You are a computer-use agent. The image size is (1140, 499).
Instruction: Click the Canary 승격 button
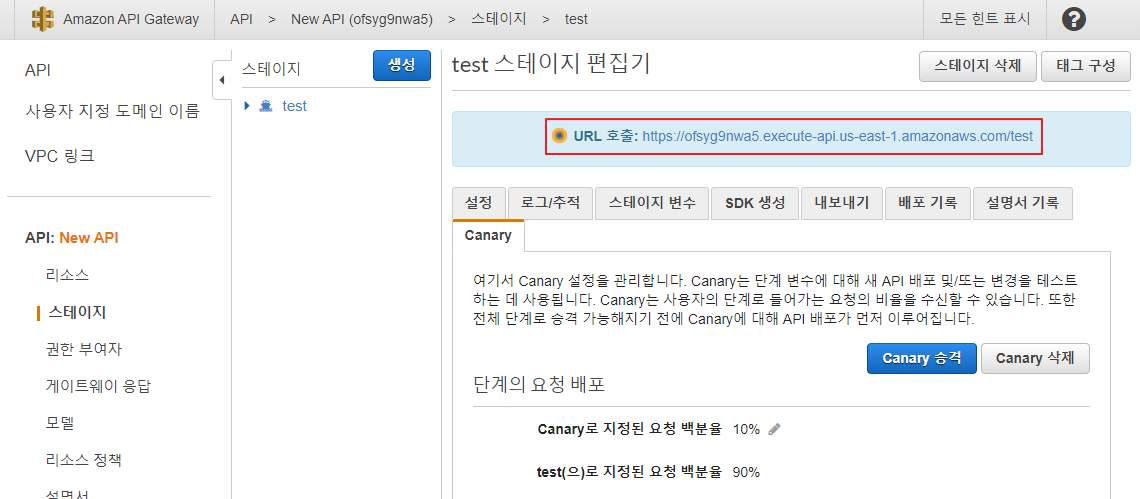pos(921,359)
